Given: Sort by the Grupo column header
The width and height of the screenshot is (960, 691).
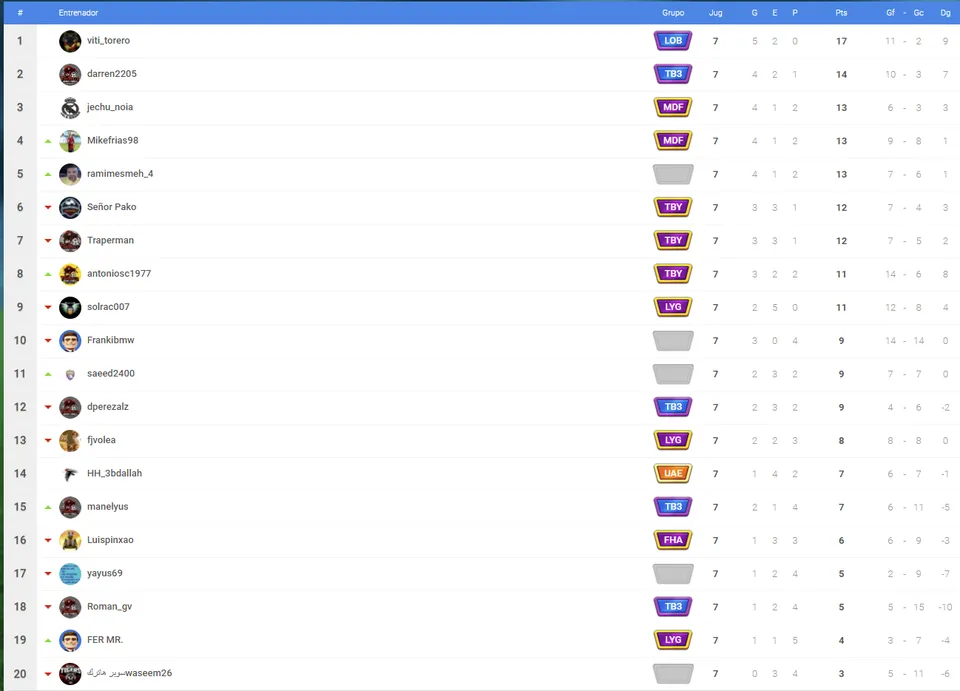Looking at the screenshot, I should click(x=673, y=12).
